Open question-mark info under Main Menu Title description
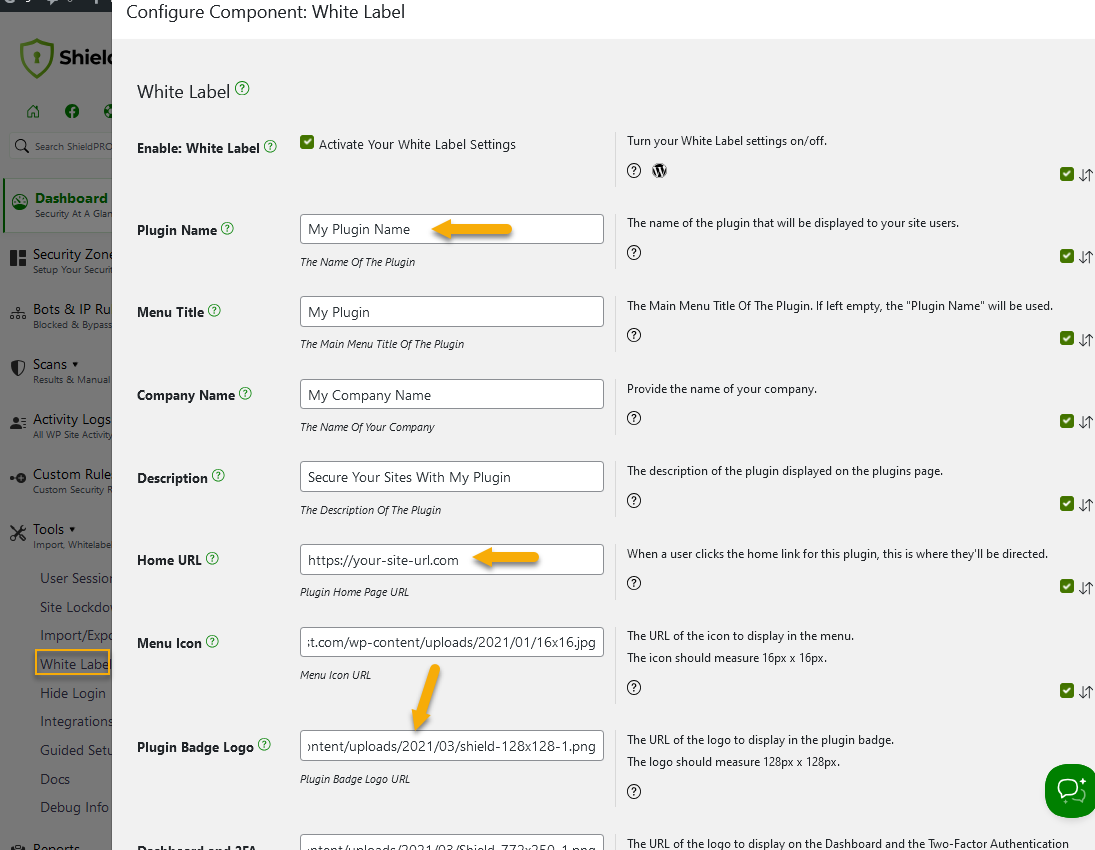The height and width of the screenshot is (850, 1095). click(x=633, y=335)
